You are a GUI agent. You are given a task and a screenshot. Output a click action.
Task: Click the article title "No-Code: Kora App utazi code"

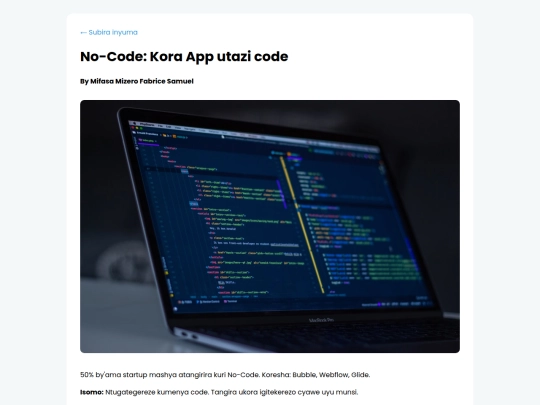184,56
